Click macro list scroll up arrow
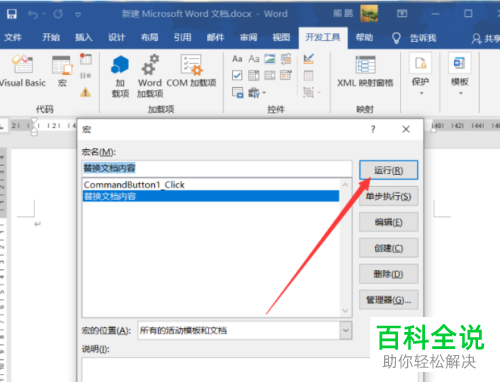 (x=345, y=185)
